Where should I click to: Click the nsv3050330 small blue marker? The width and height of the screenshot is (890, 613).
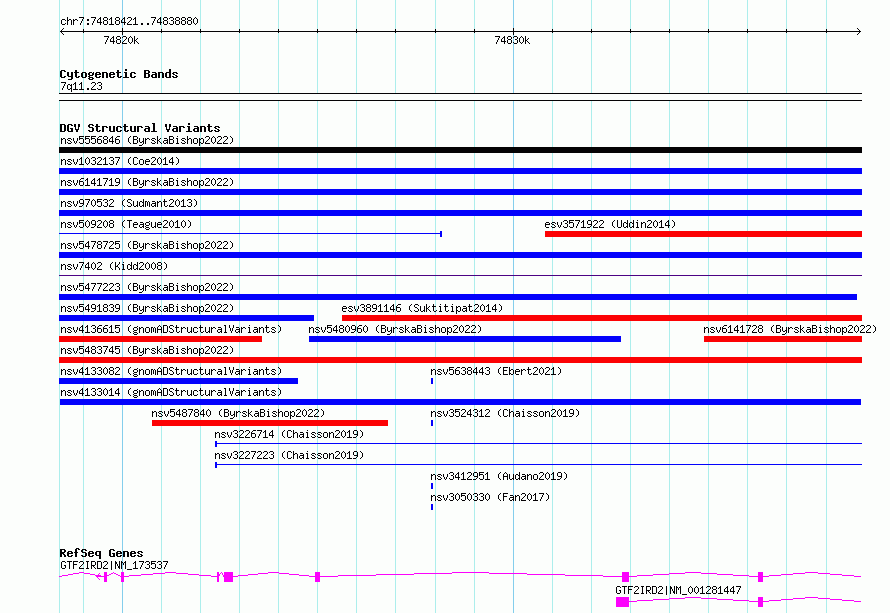(432, 507)
